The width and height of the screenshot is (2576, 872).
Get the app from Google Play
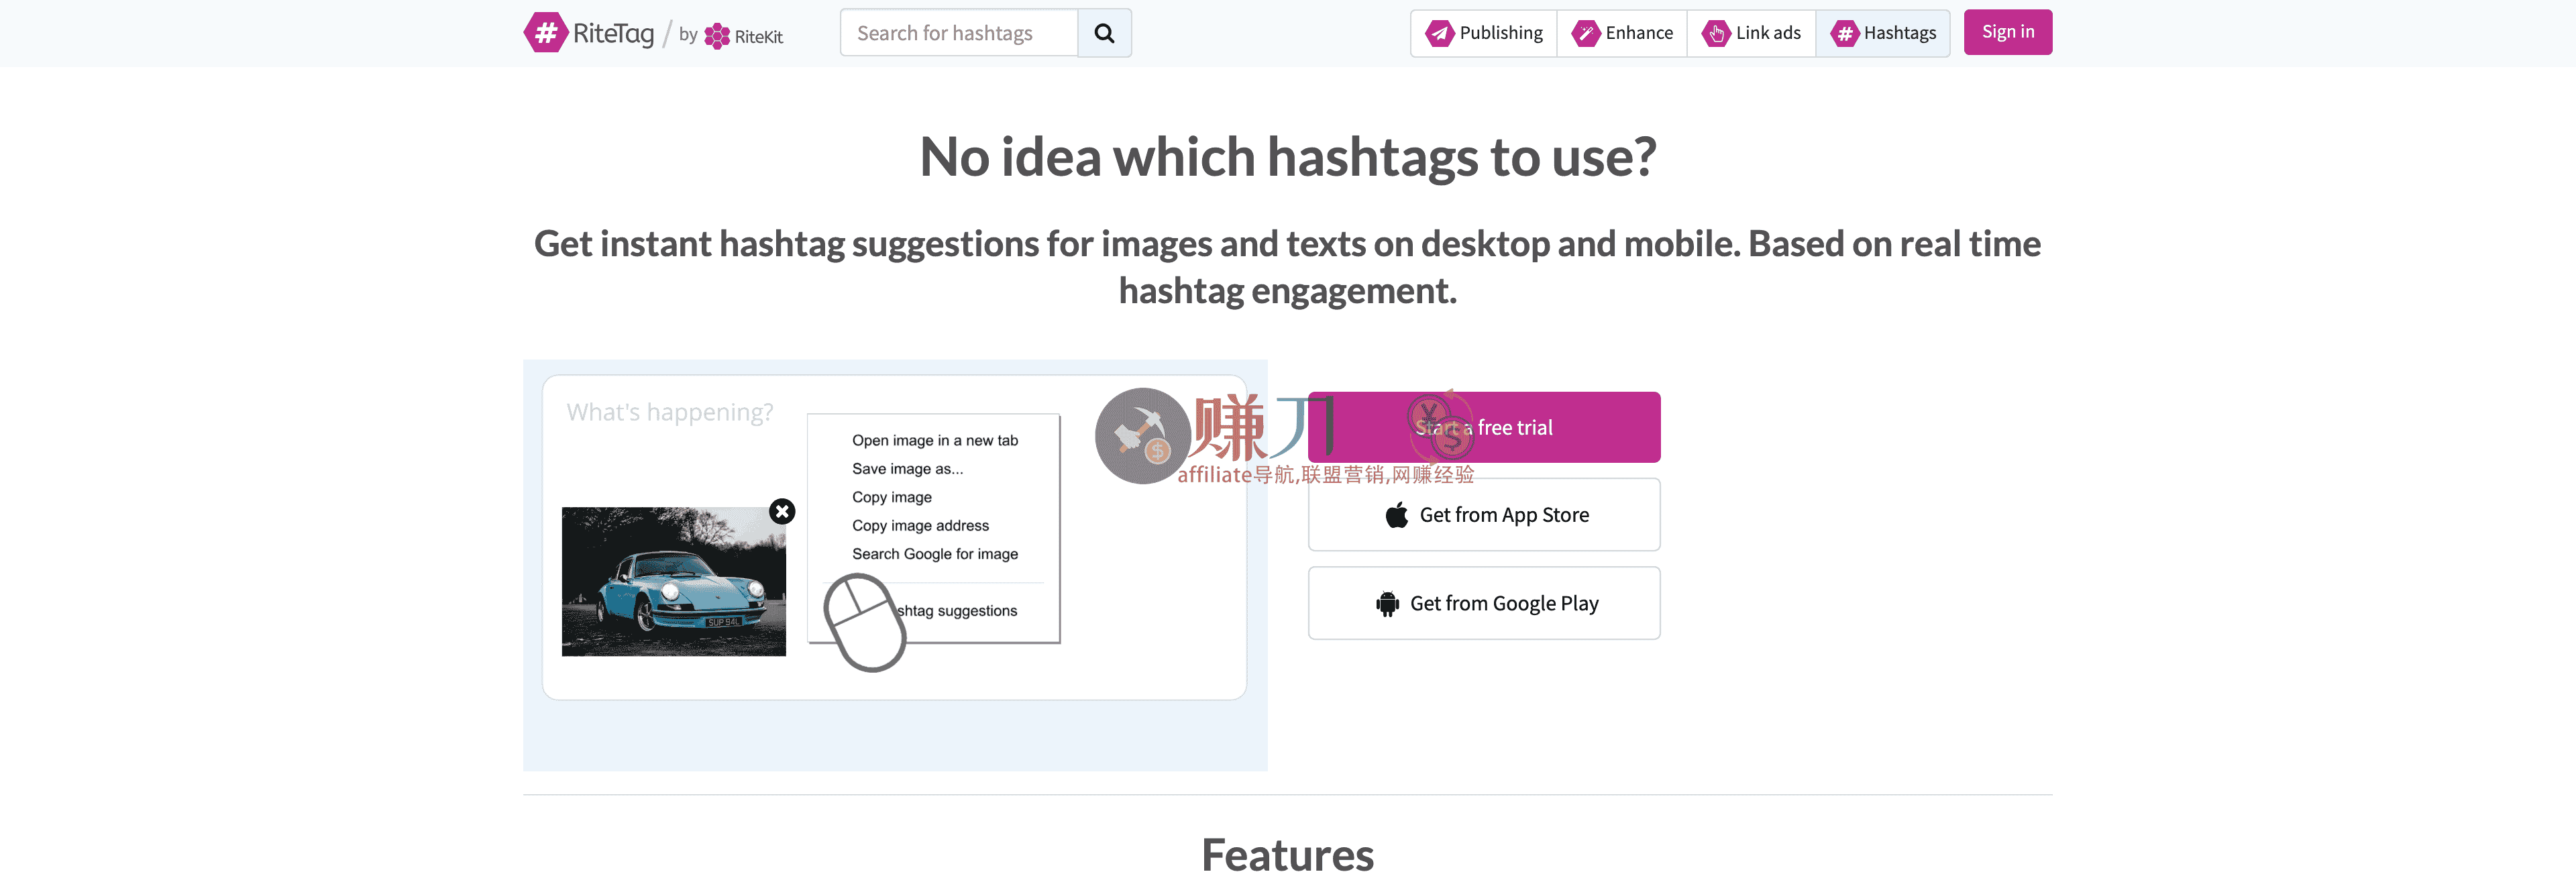tap(1483, 603)
